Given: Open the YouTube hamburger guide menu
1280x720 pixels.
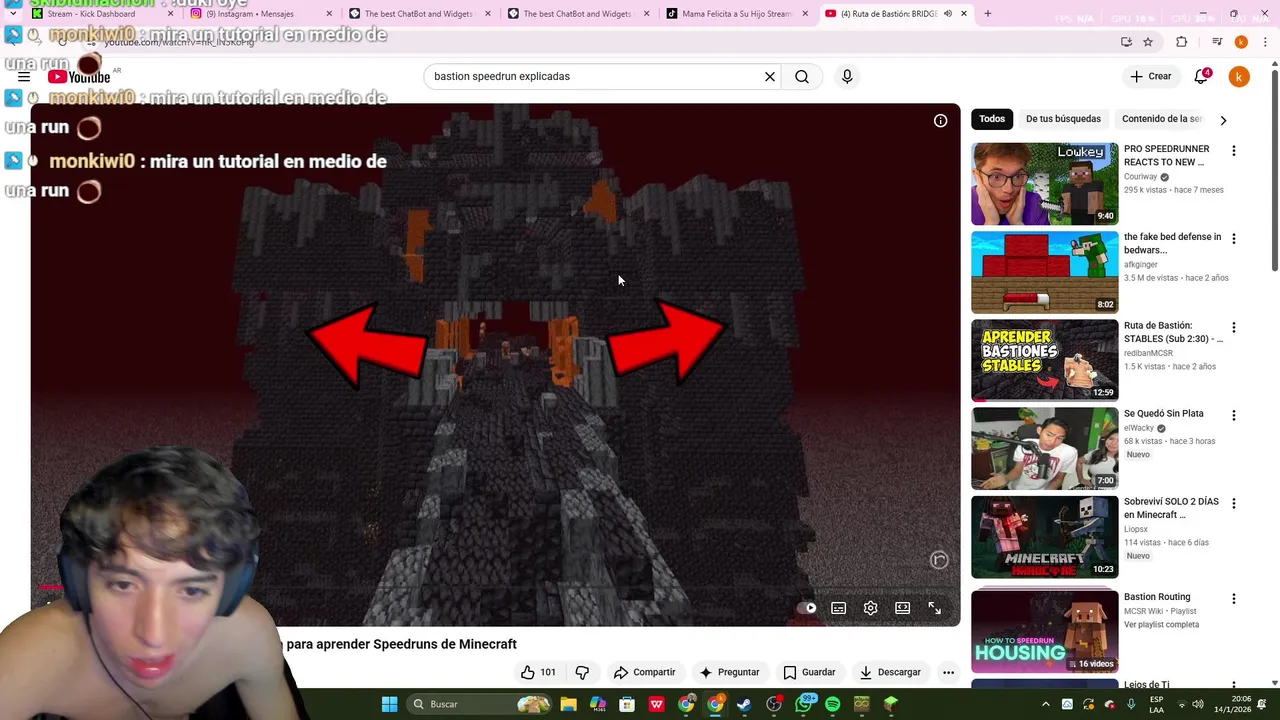Looking at the screenshot, I should 24,77.
